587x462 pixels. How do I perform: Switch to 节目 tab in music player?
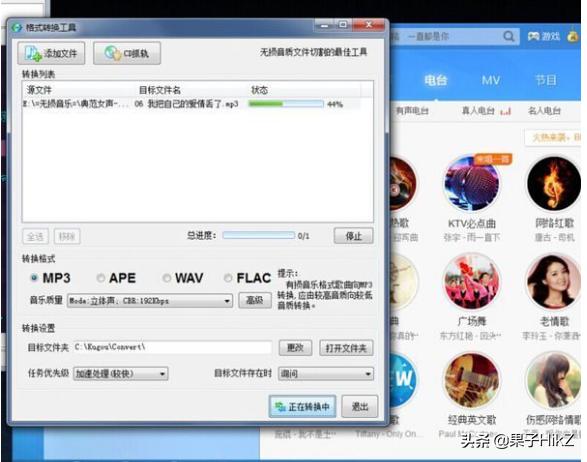coord(545,80)
